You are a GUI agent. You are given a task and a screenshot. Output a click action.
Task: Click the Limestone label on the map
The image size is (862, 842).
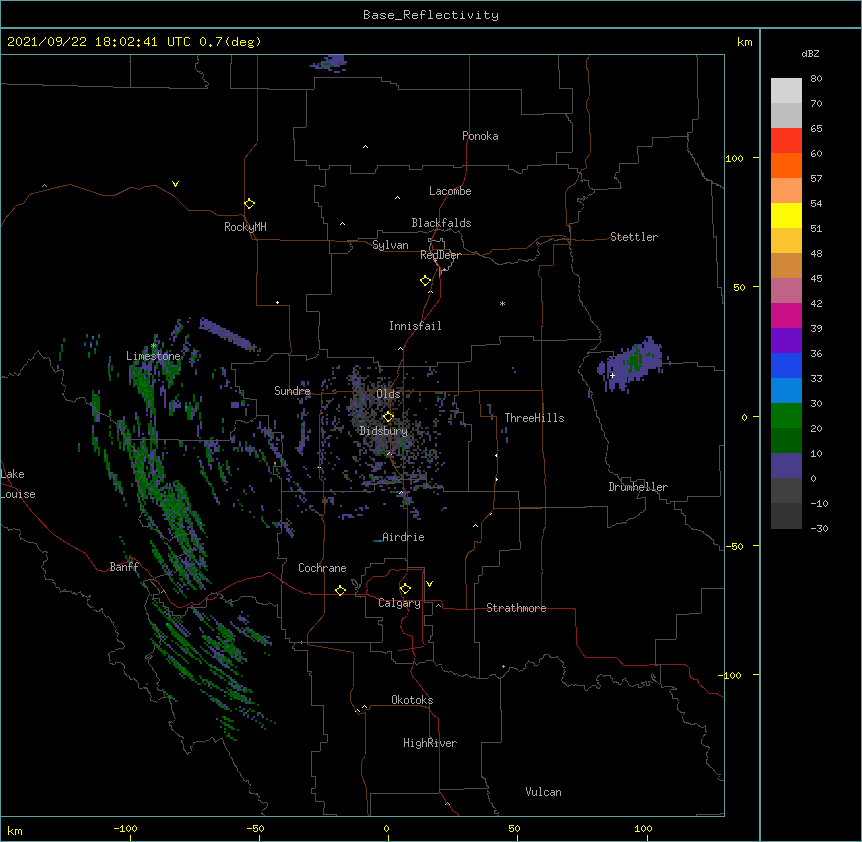[153, 356]
